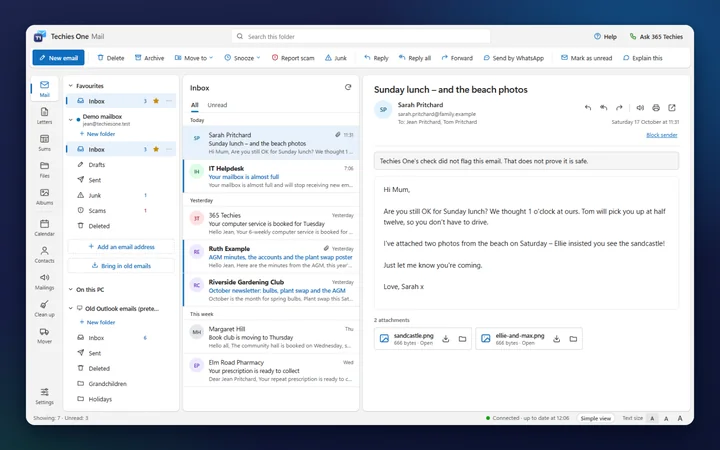Open the Elm Road Pharmacy prescription email
Viewport: 720px width, 450px height.
pyautogui.click(x=271, y=370)
